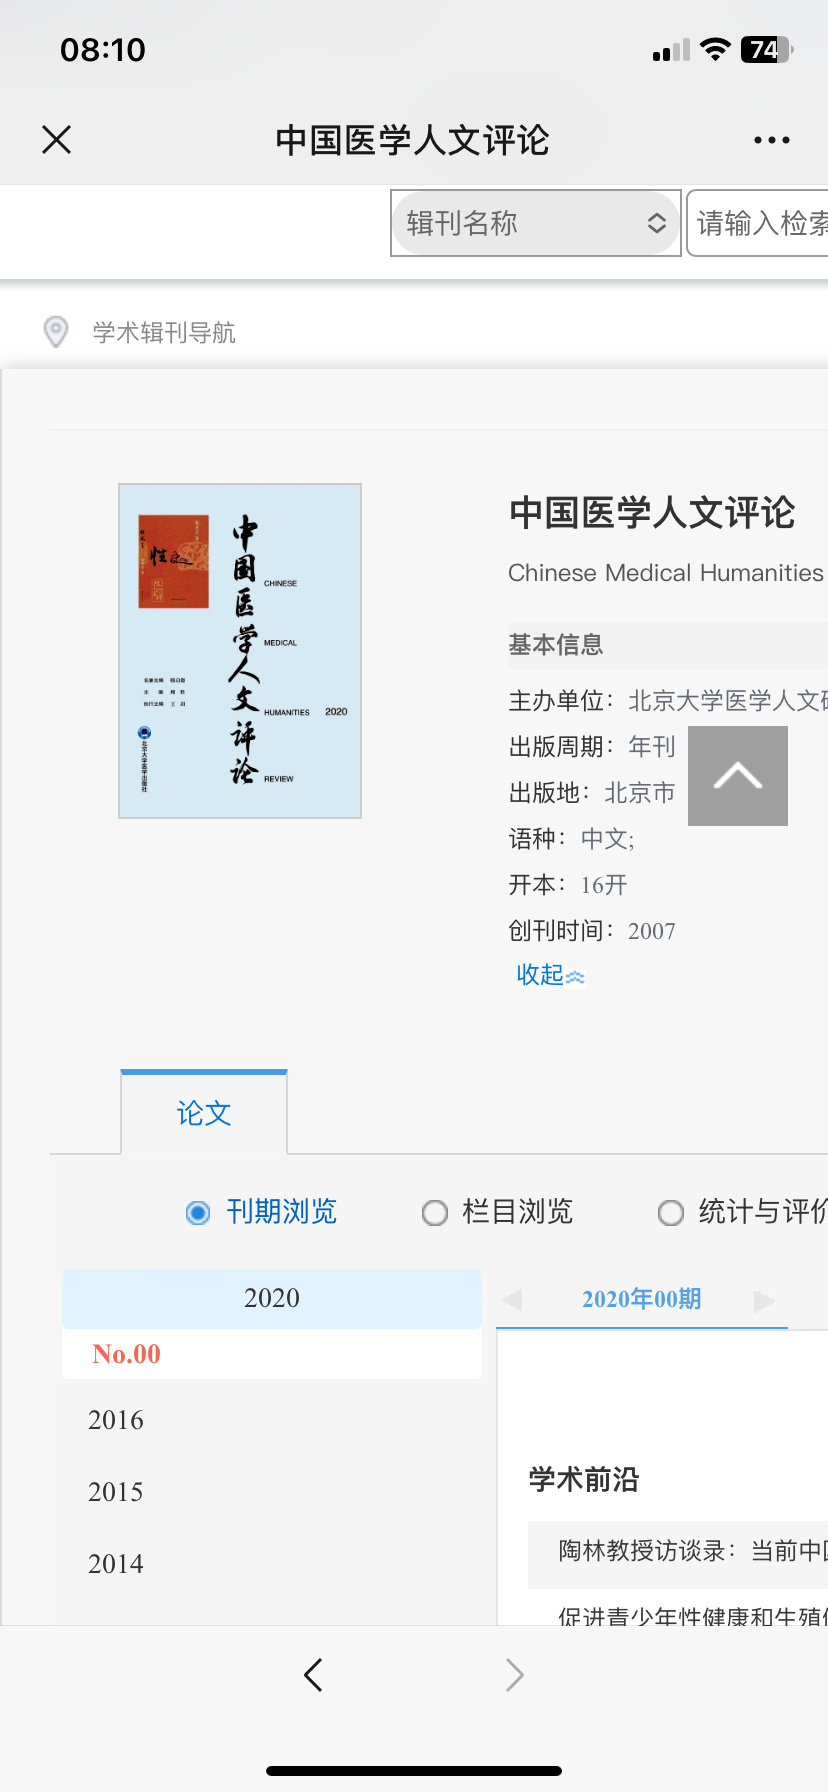
Task: Expand the 2016 year in issue list
Action: coord(116,1420)
